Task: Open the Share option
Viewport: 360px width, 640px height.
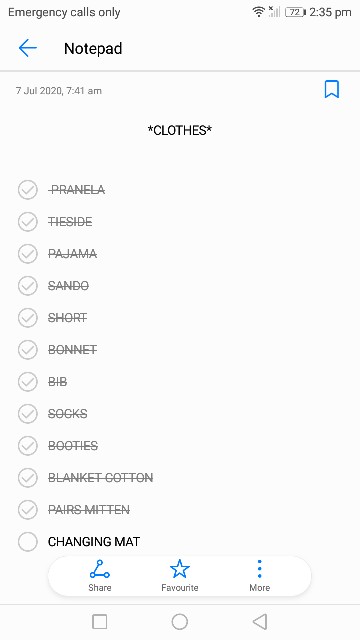Action: [100, 576]
